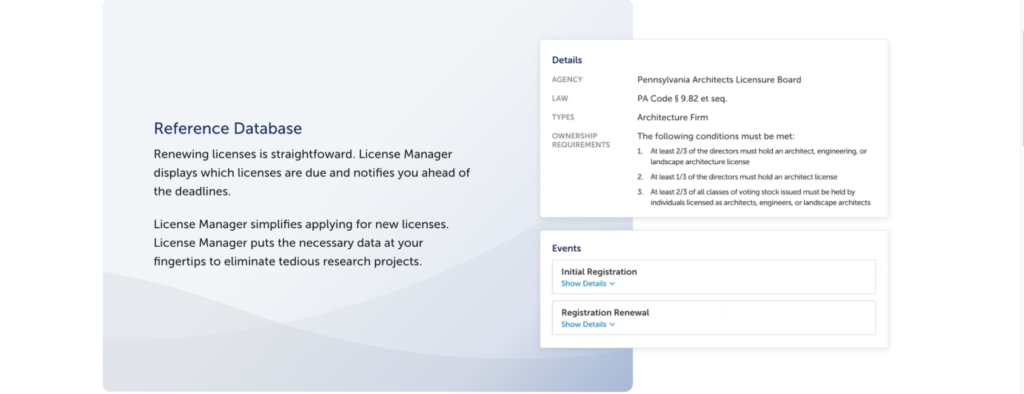Click the chevron beside Initial Registration's Show Details
The width and height of the screenshot is (1024, 394).
(612, 284)
